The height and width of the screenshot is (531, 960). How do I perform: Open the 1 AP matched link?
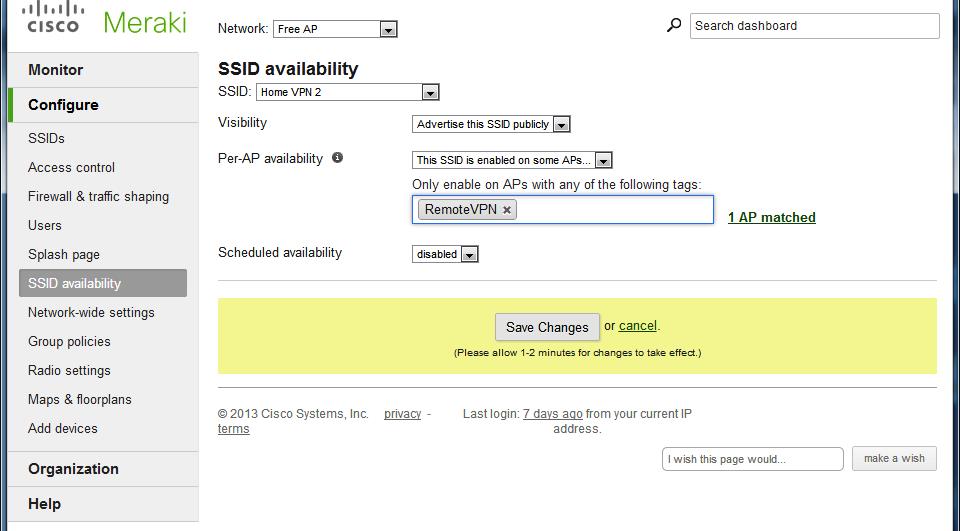(x=771, y=218)
